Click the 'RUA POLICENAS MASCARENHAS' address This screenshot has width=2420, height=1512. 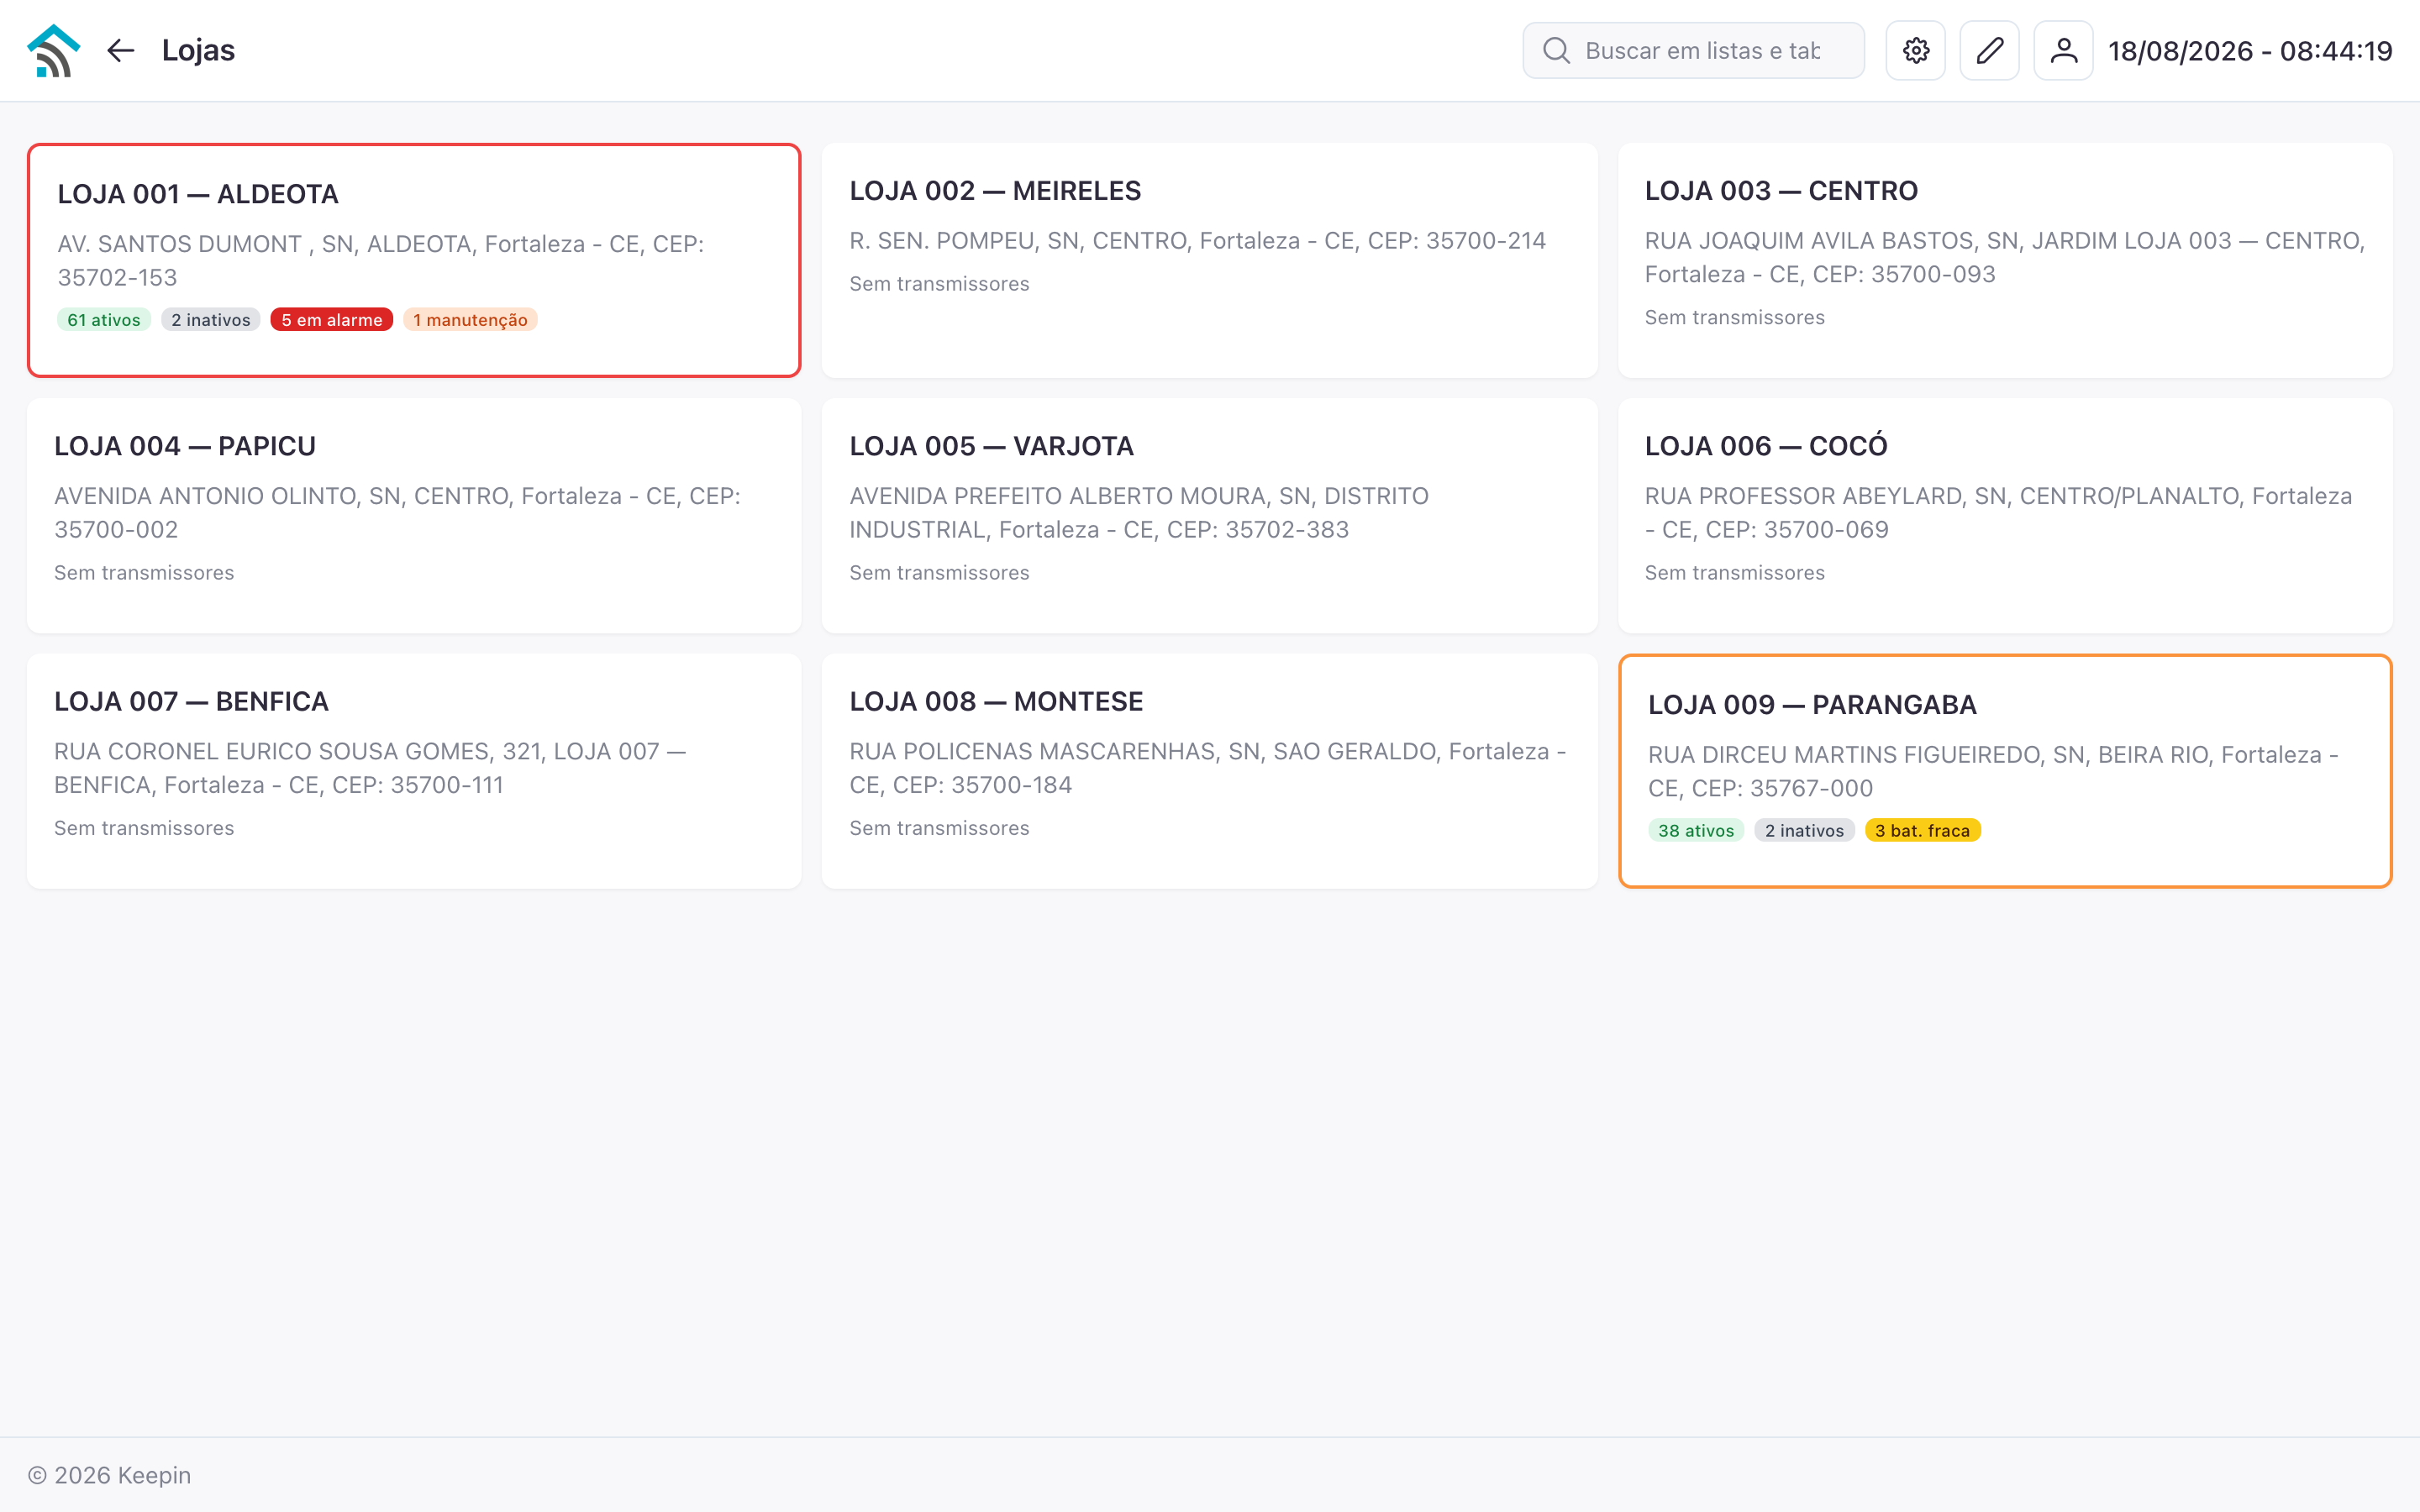1207,768
